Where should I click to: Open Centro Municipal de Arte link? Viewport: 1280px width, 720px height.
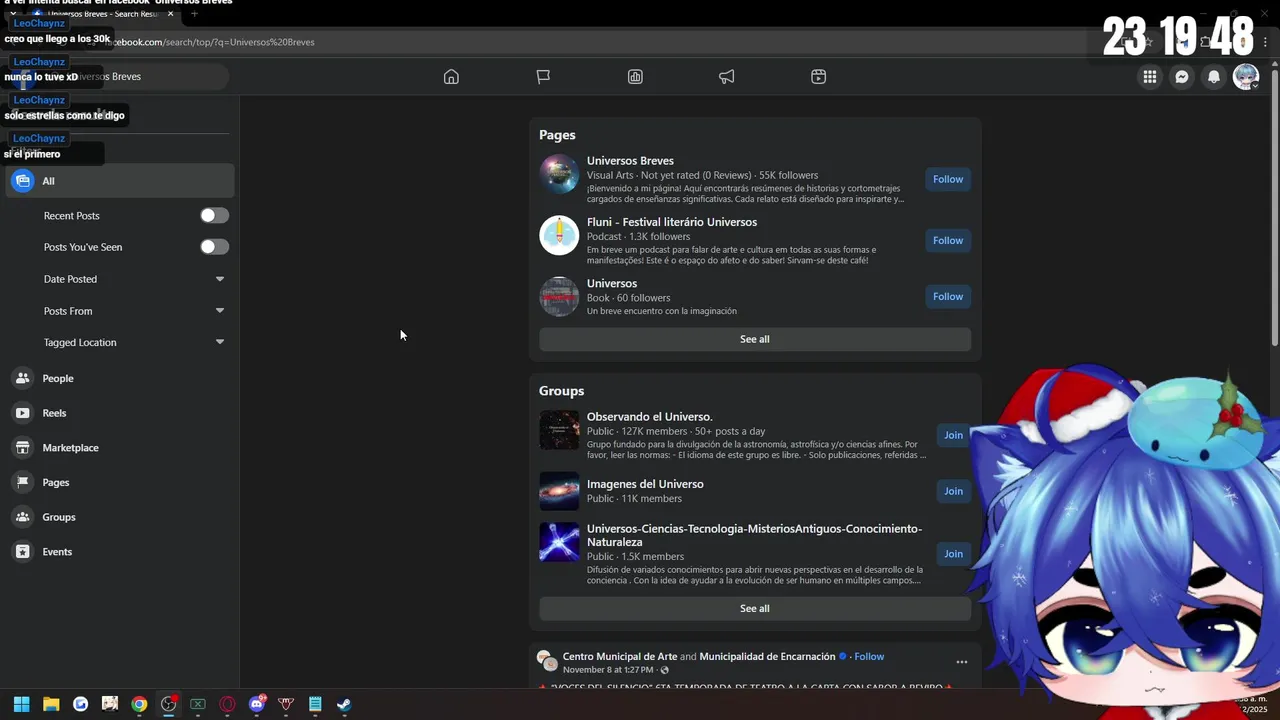[620, 657]
